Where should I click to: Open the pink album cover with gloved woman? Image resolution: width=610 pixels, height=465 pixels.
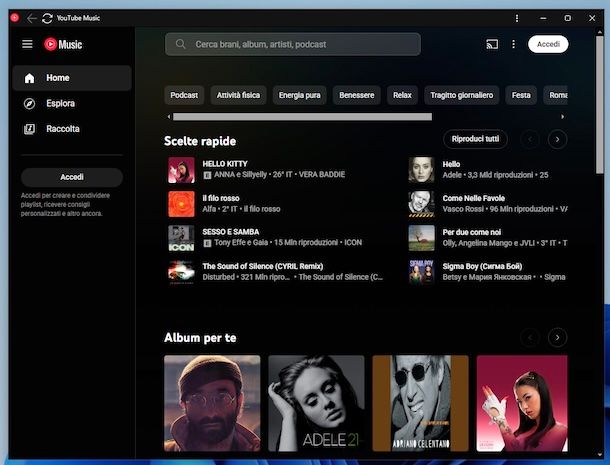[522, 403]
